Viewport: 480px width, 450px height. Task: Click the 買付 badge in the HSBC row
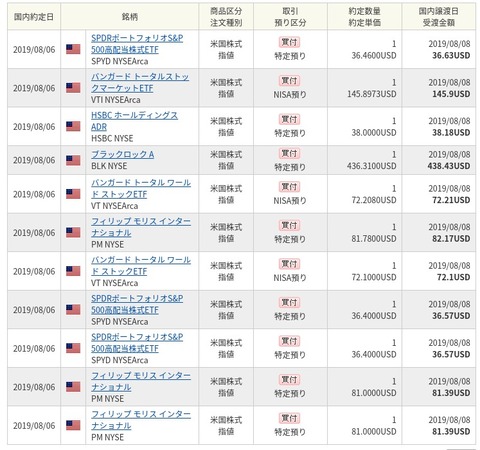[289, 119]
